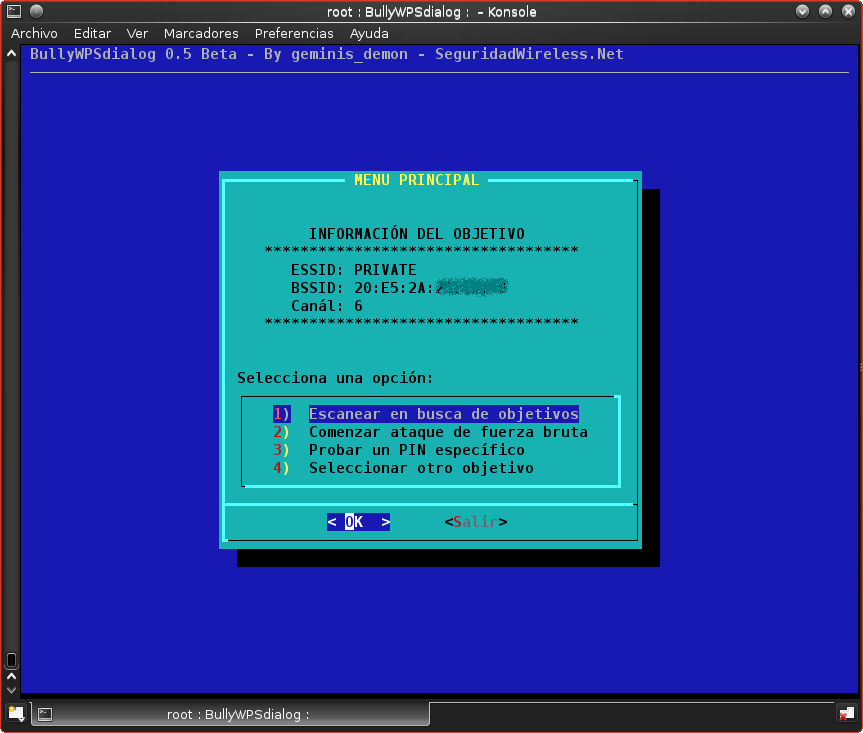863x733 pixels.
Task: Open the Archivo menu
Action: tap(34, 33)
